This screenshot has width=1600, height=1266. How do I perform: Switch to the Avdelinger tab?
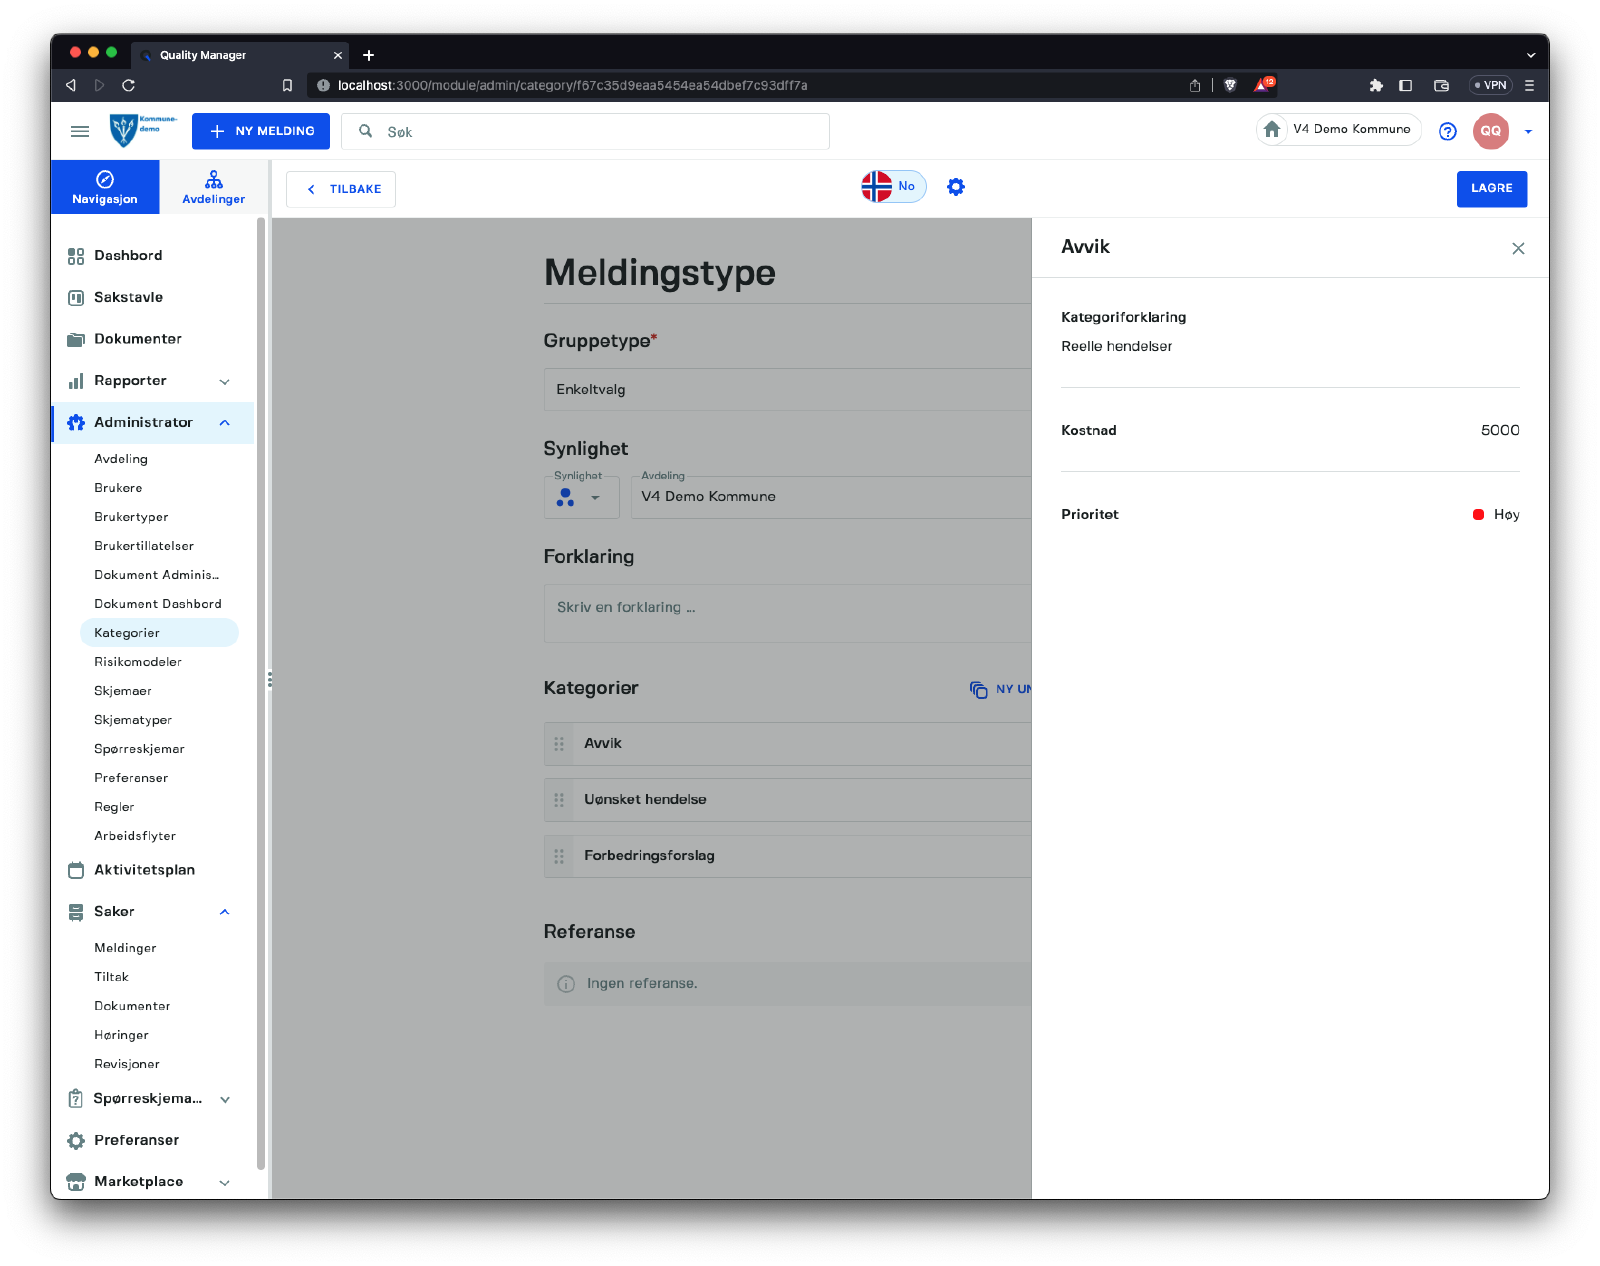[x=213, y=187]
